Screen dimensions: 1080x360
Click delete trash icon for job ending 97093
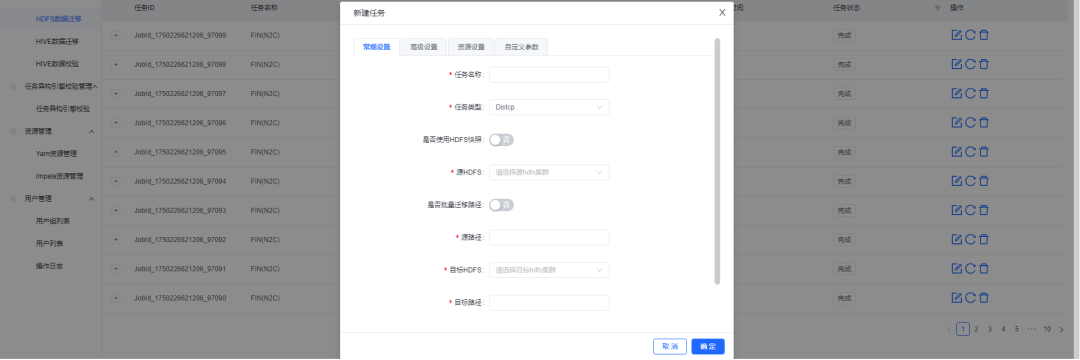(984, 210)
